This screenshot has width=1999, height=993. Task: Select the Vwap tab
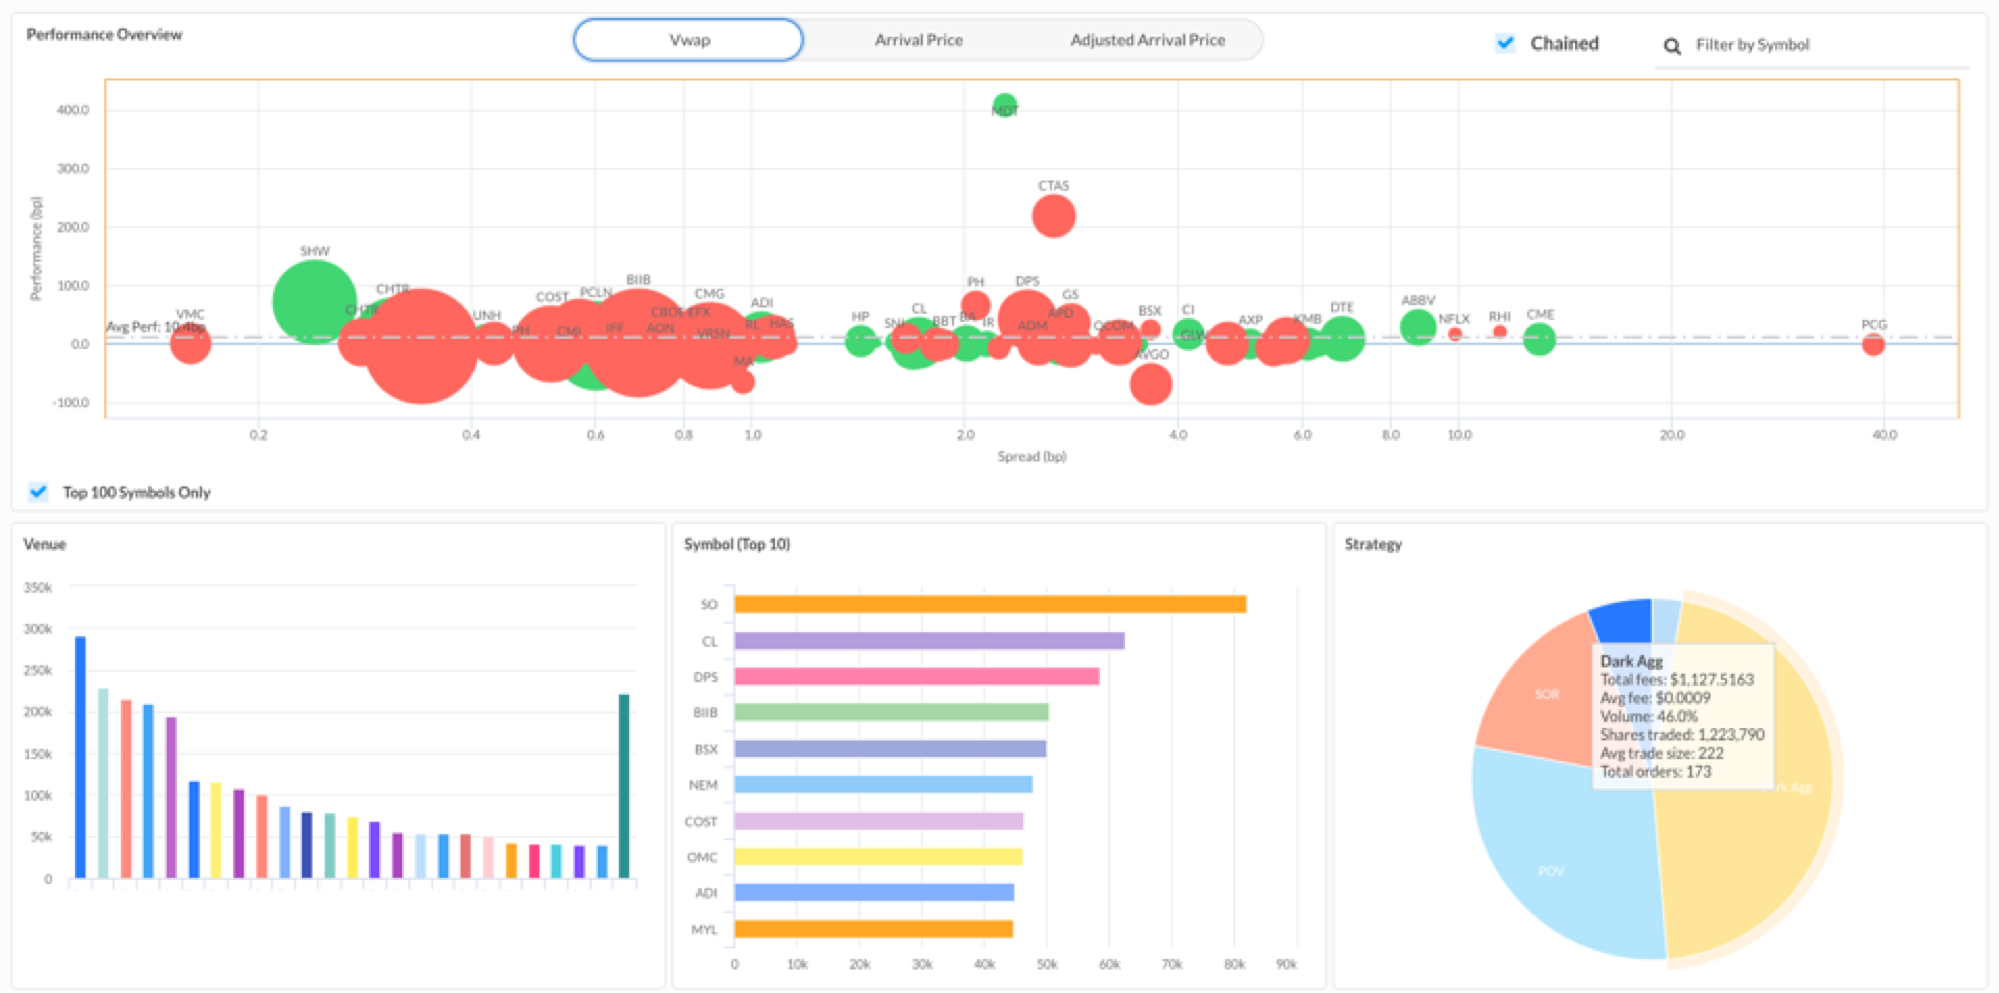[688, 40]
